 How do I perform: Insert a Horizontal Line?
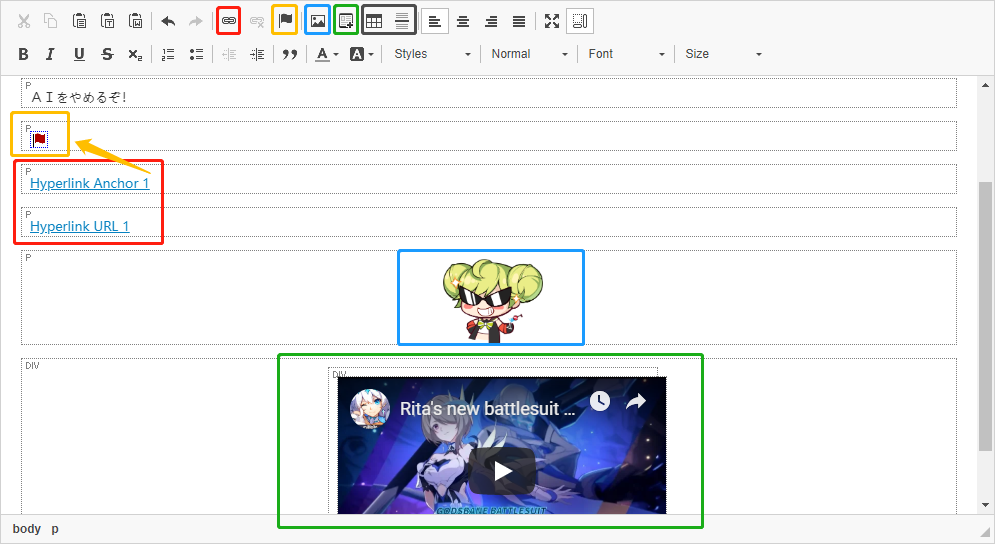[x=402, y=21]
